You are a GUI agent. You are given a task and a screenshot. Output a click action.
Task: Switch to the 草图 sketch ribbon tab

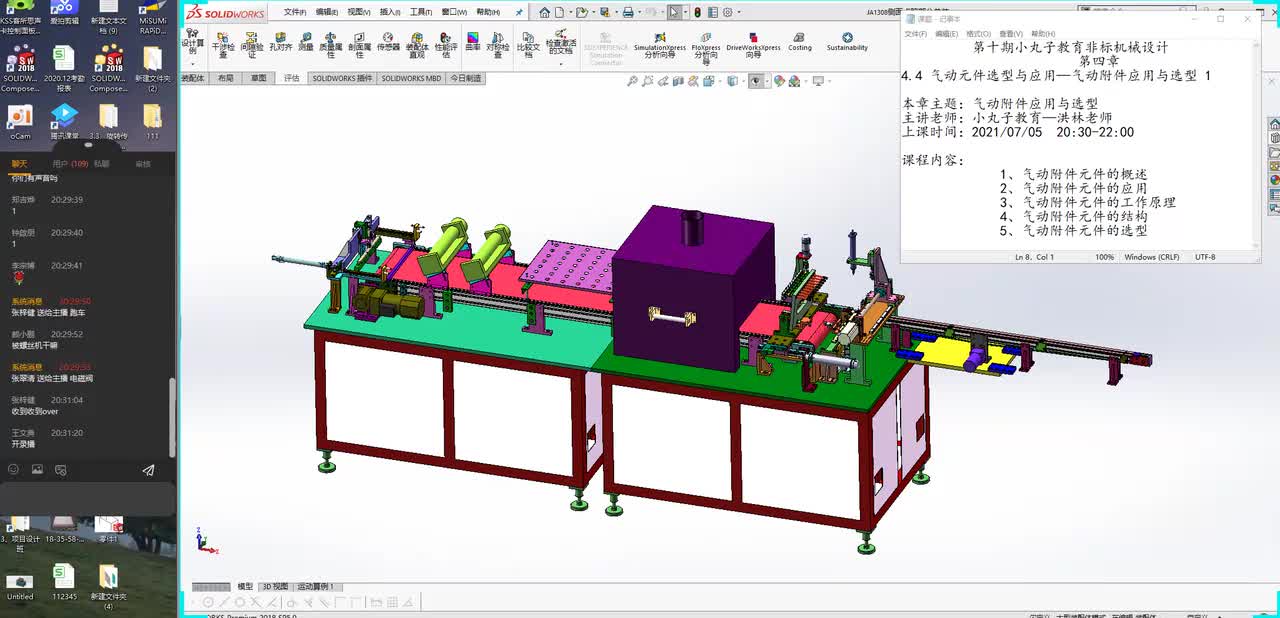(259, 78)
